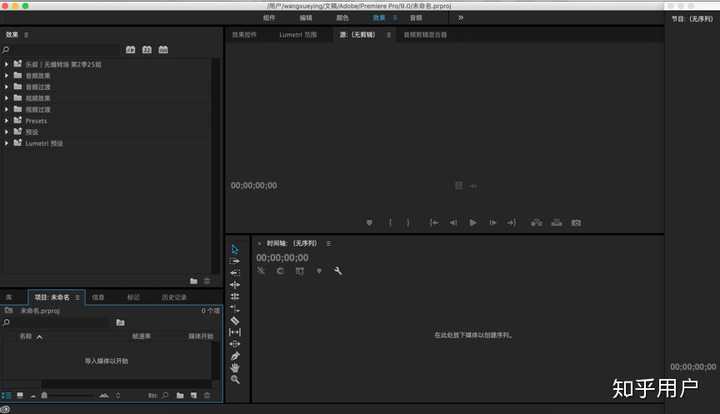Open timeline display settings wrench
This screenshot has width=720, height=414.
[x=338, y=271]
